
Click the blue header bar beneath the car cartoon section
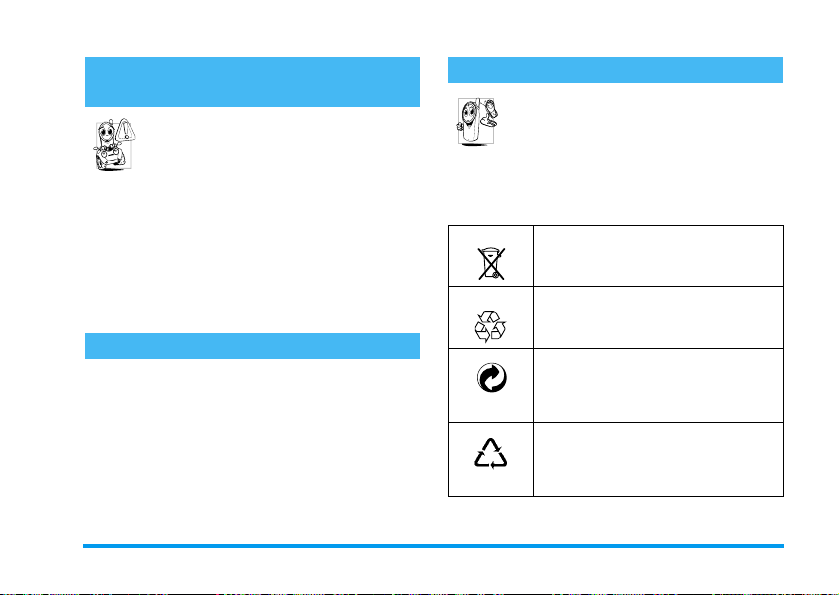(x=252, y=346)
